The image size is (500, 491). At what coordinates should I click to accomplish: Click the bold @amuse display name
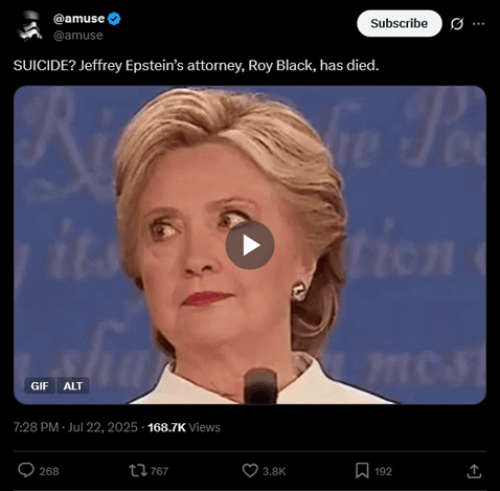pos(79,19)
